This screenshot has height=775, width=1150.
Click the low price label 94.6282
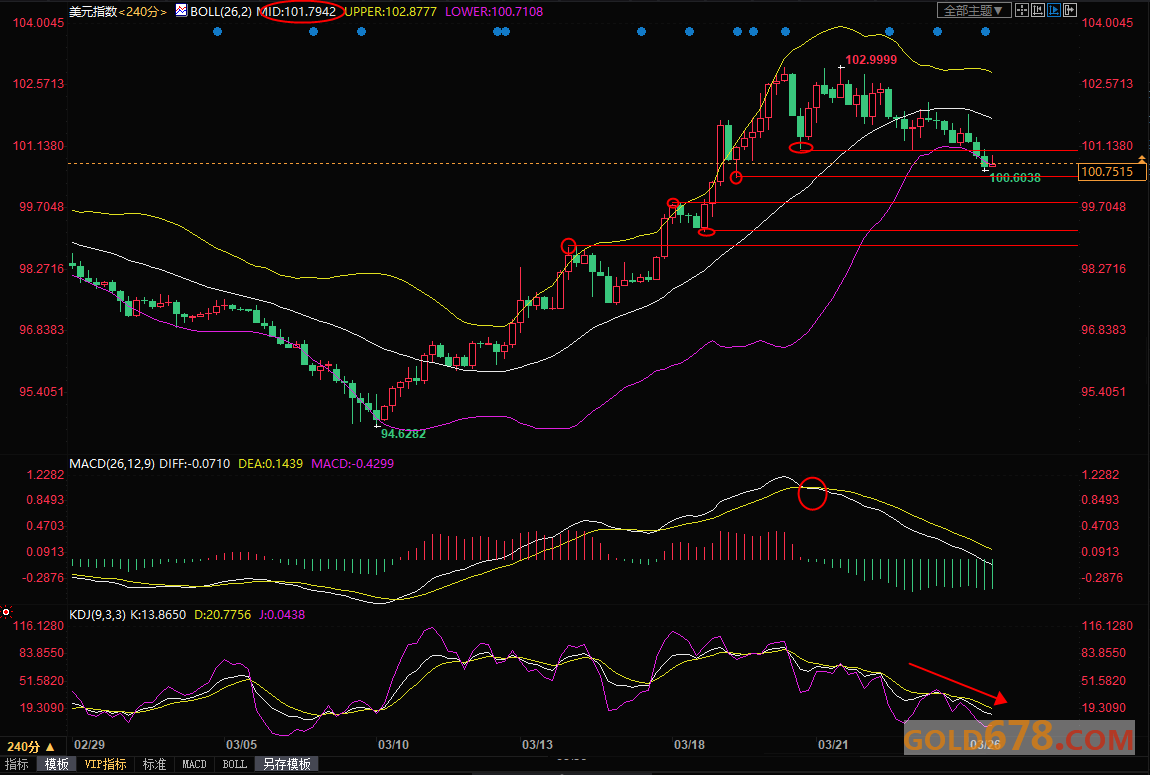(x=403, y=433)
